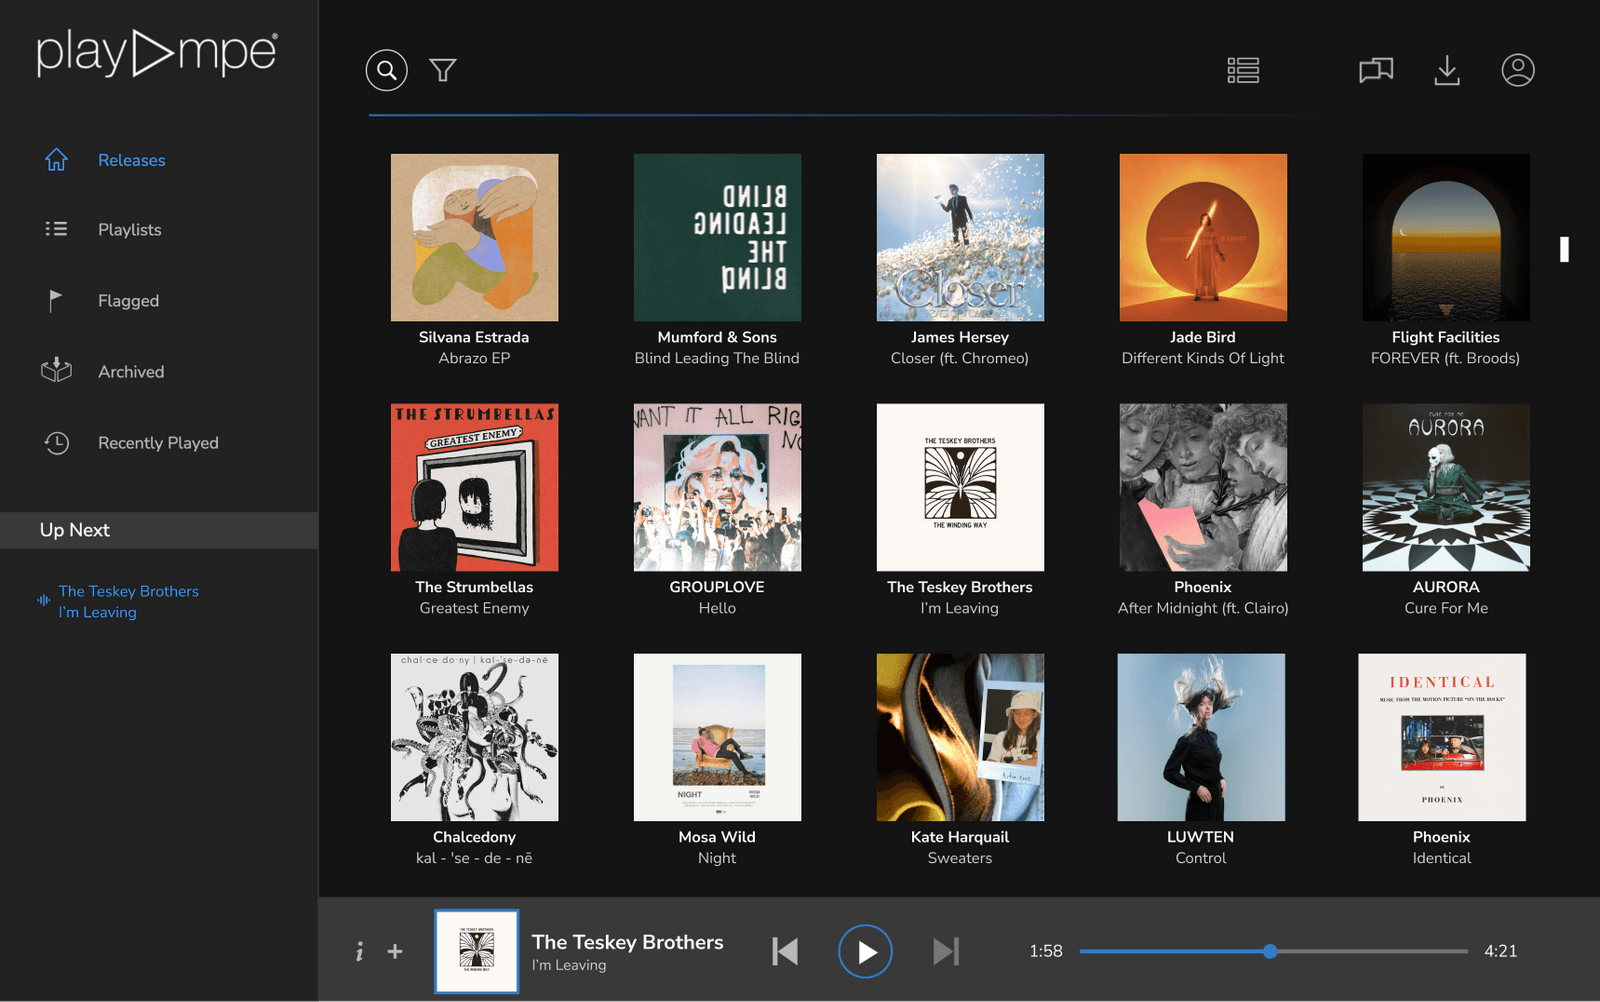Open the Flagged section
Viewport: 1600px width, 1002px height.
tap(128, 300)
